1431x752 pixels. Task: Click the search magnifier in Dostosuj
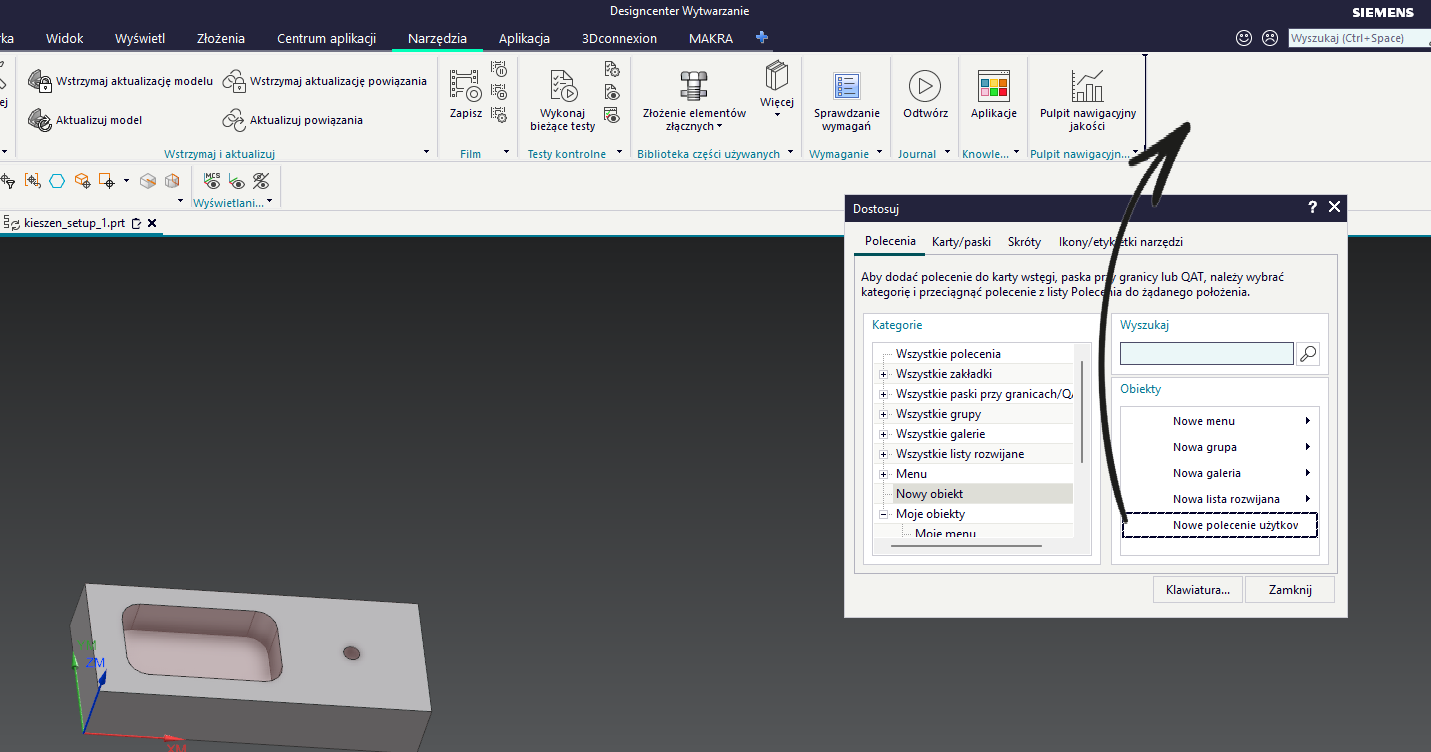point(1307,353)
